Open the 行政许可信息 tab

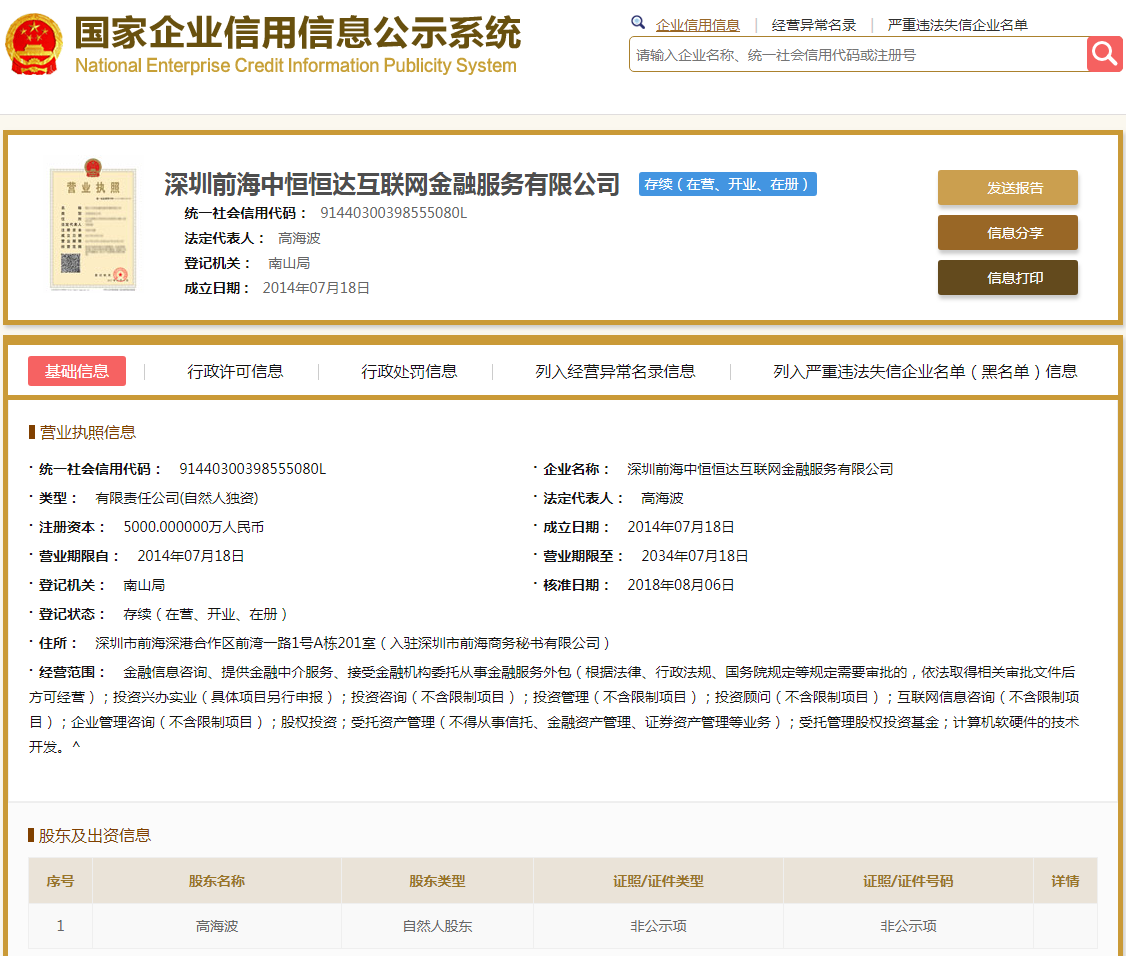click(235, 371)
